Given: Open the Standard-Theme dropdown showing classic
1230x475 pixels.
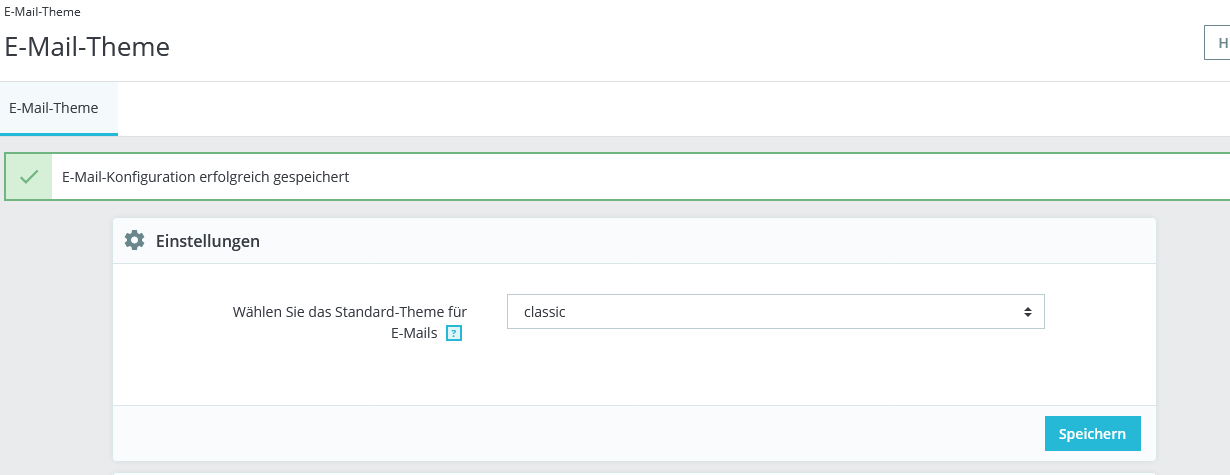Looking at the screenshot, I should [775, 312].
